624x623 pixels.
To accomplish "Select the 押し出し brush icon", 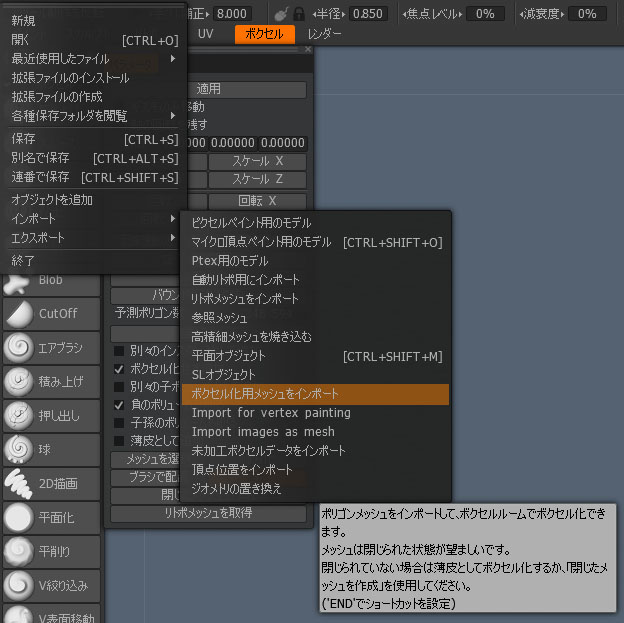I will pyautogui.click(x=19, y=416).
